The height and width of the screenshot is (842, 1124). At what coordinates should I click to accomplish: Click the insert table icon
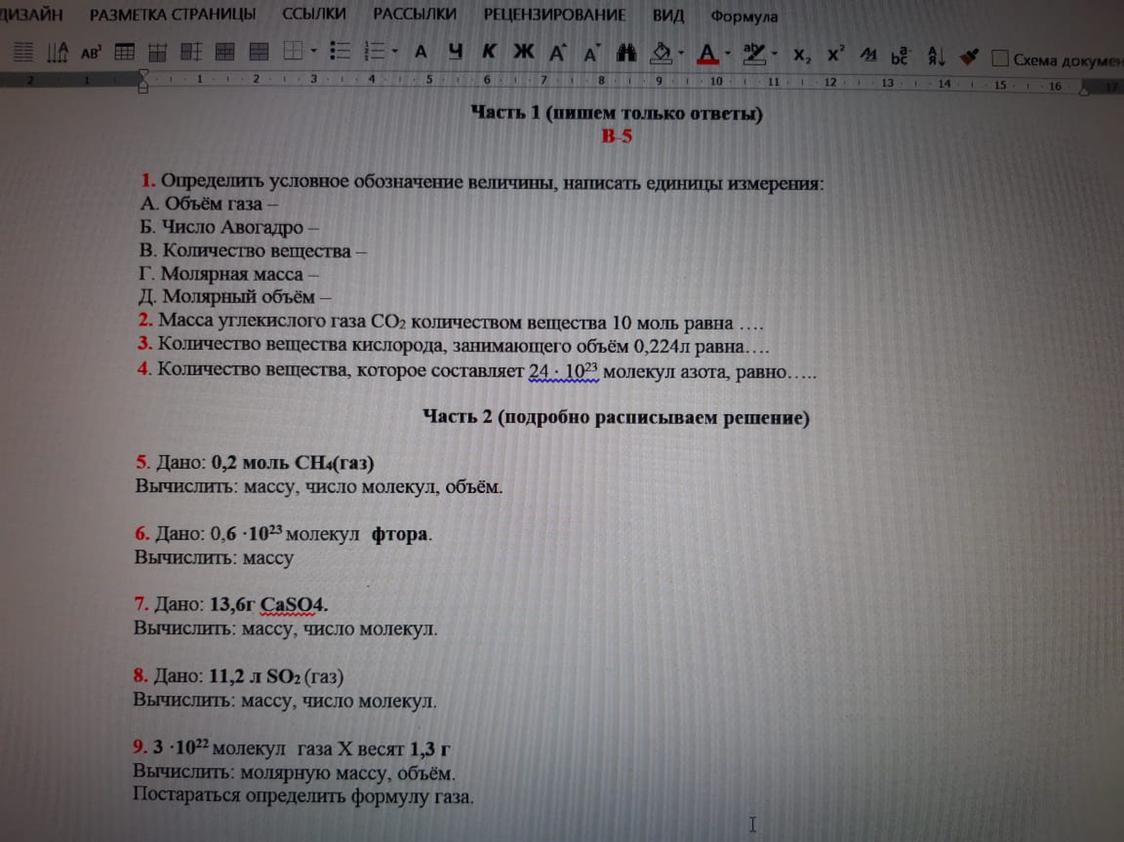[125, 52]
